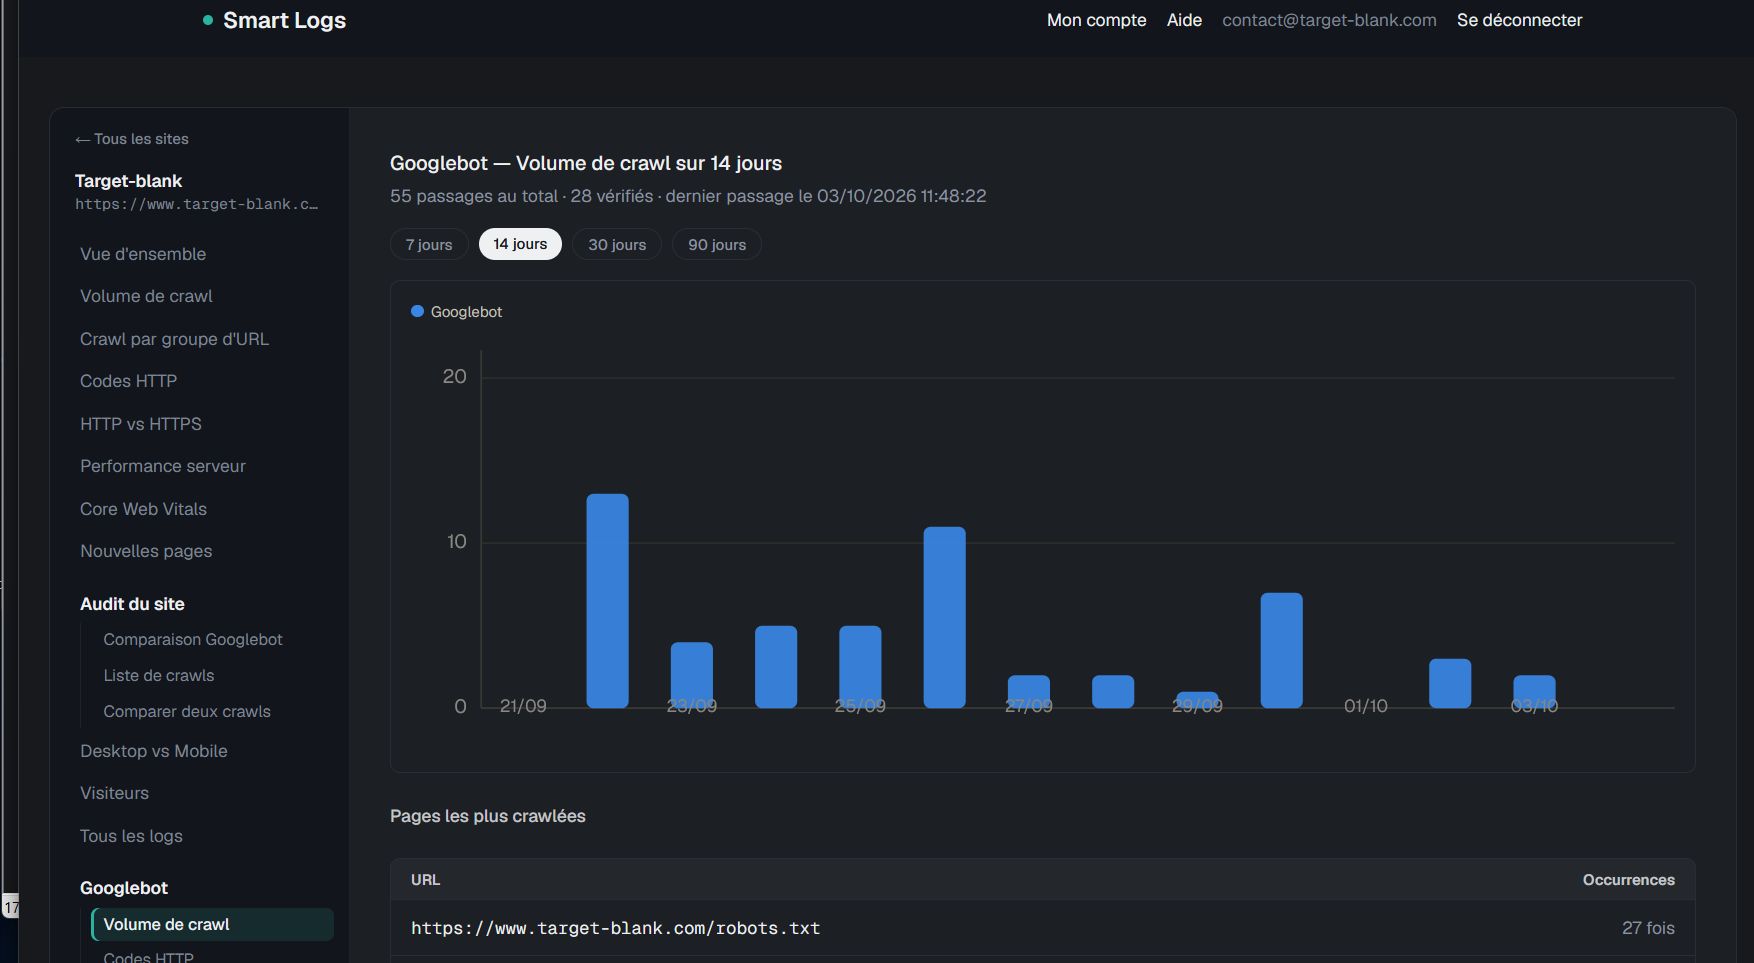Viewport: 1754px width, 963px height.
Task: Click the Smart Logs logo
Action: (x=274, y=20)
